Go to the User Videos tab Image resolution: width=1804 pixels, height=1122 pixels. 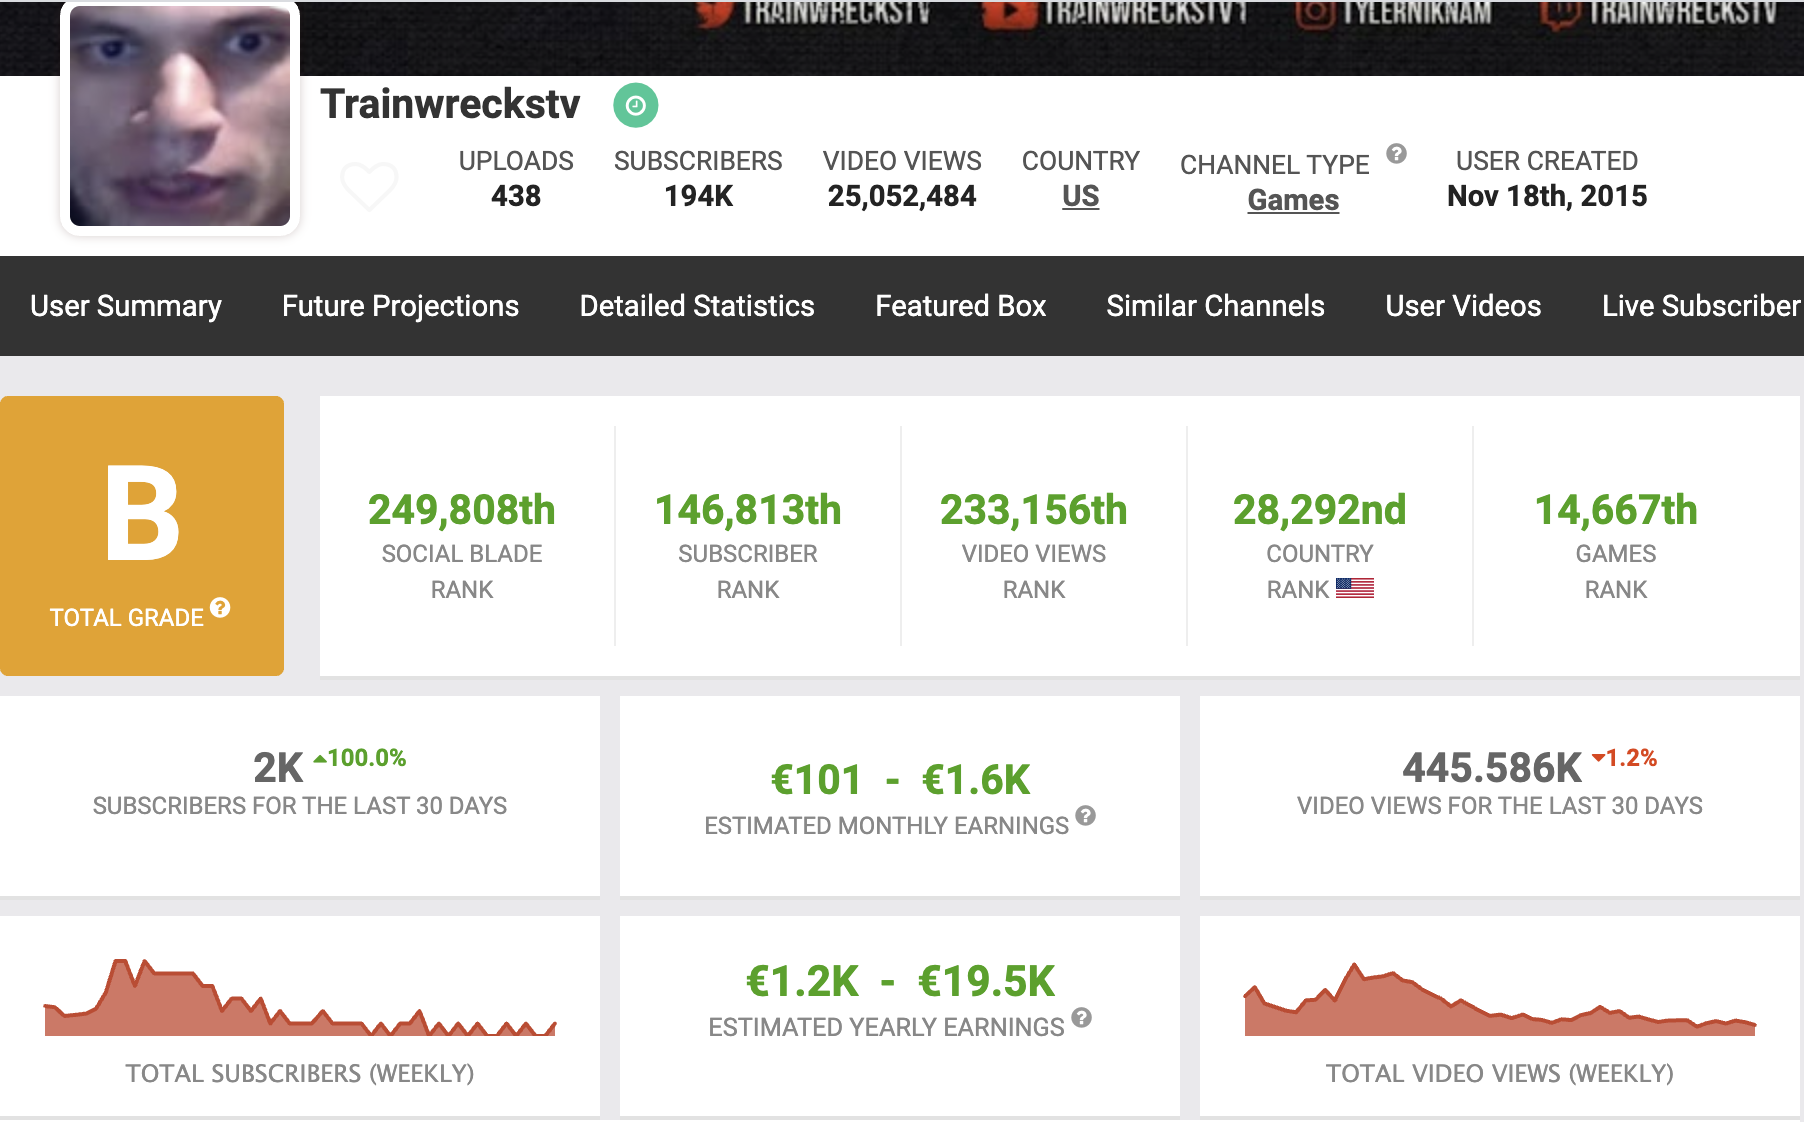(x=1464, y=306)
